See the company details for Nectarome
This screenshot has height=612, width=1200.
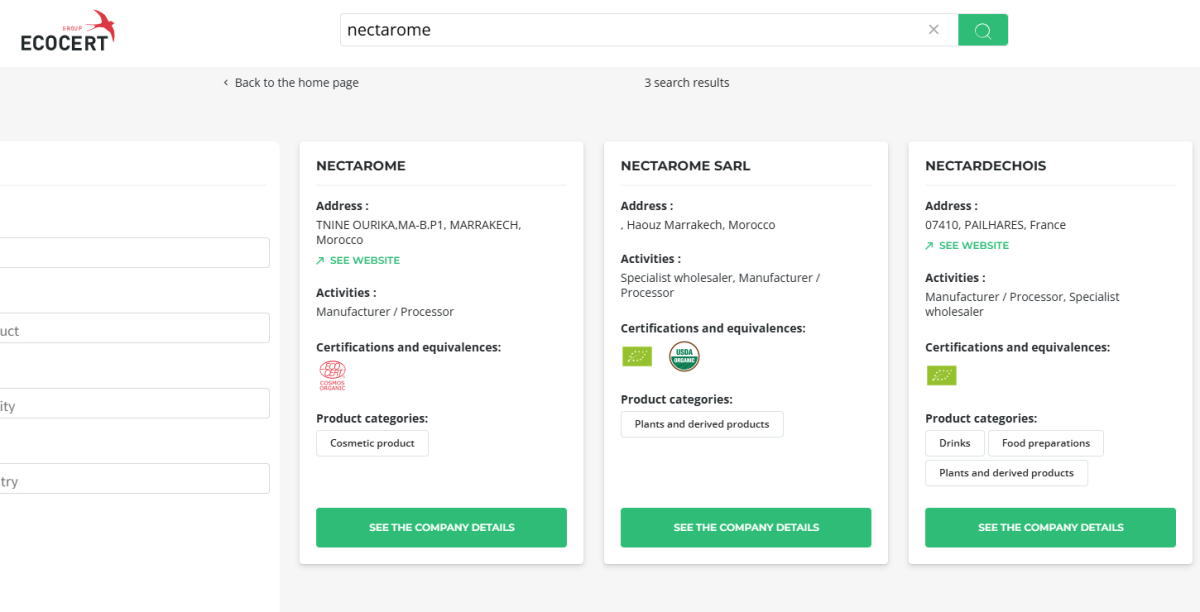(x=441, y=527)
